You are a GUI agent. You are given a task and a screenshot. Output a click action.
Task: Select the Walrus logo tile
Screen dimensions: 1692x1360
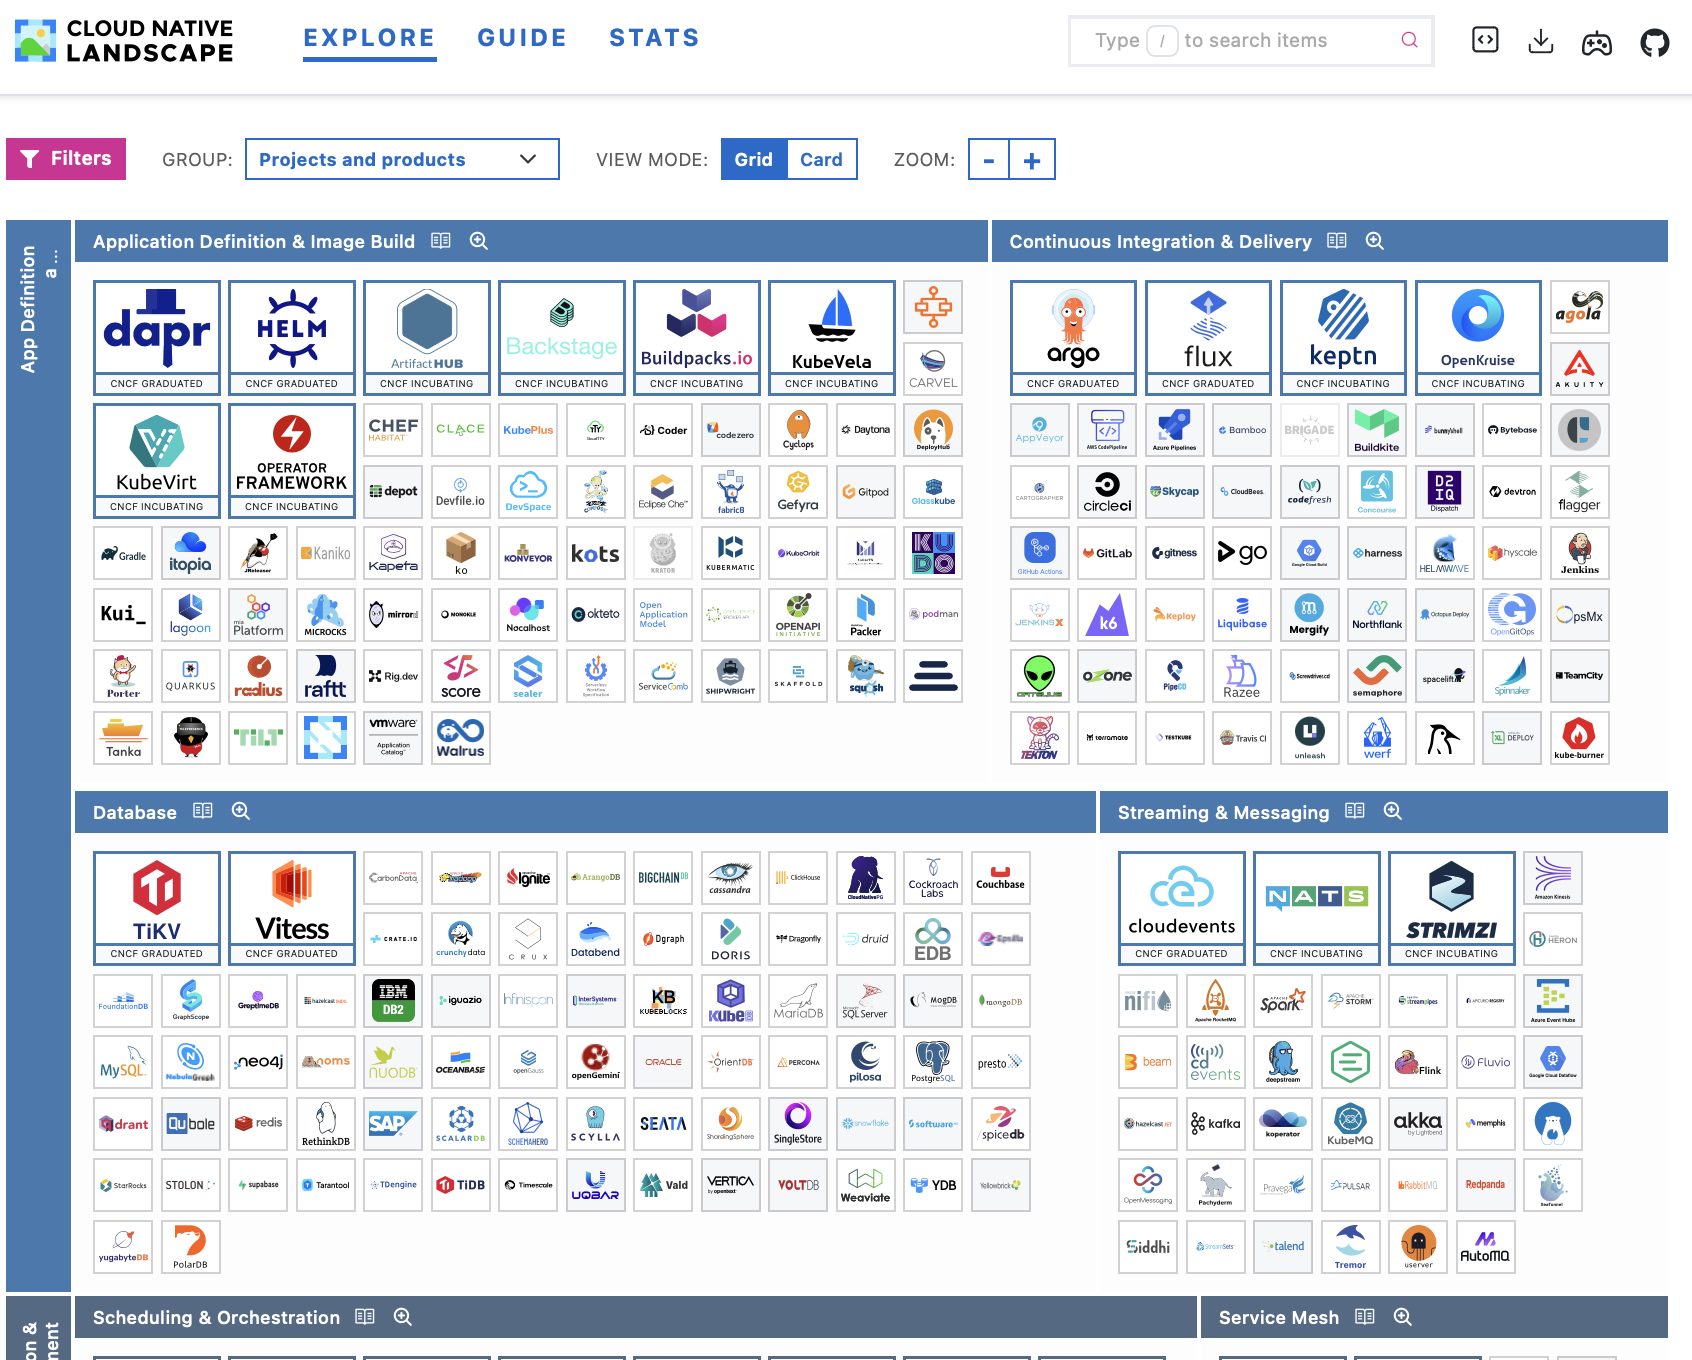pyautogui.click(x=461, y=738)
